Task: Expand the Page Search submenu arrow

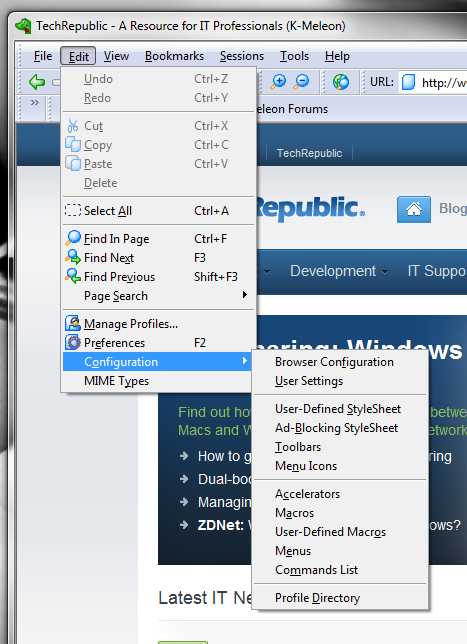Action: 245,295
